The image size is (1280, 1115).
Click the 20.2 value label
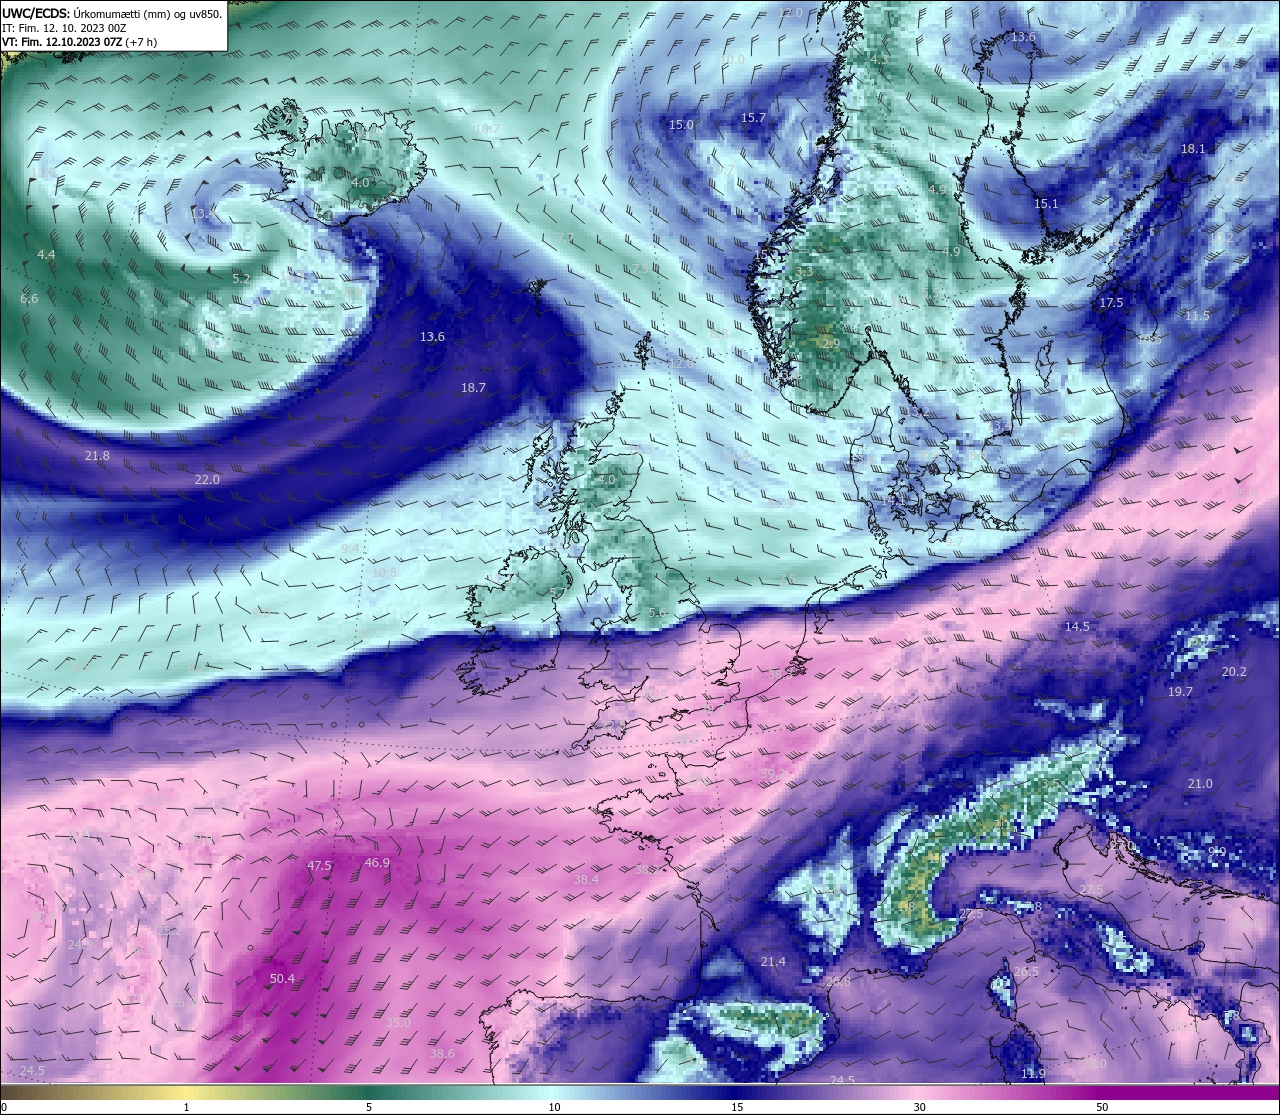tap(1234, 671)
